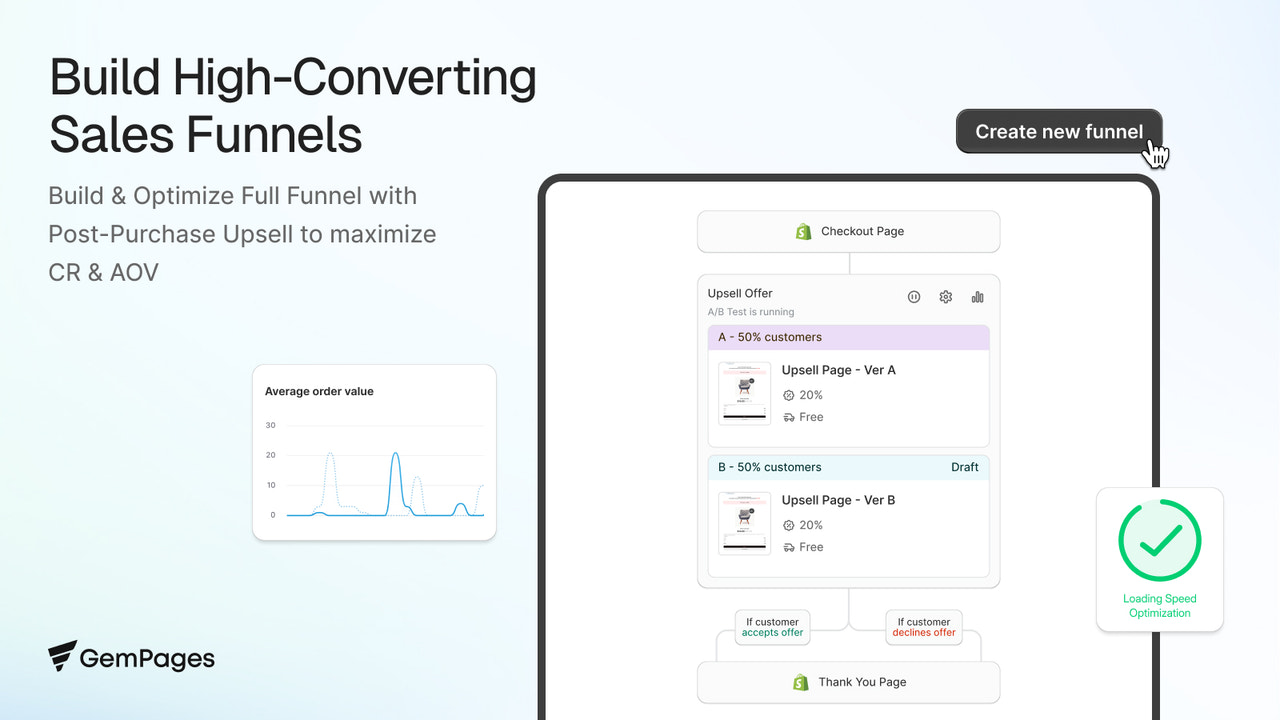
Task: Click the GemPages logo
Action: coord(130,657)
